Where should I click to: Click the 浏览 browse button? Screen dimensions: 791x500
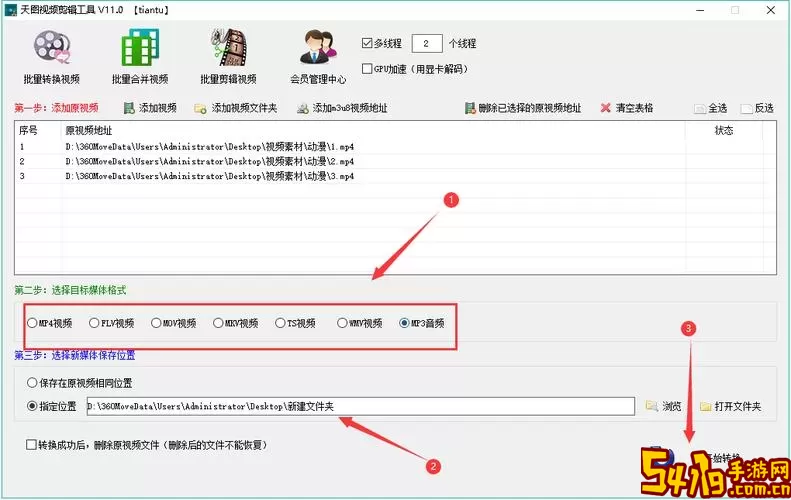663,406
